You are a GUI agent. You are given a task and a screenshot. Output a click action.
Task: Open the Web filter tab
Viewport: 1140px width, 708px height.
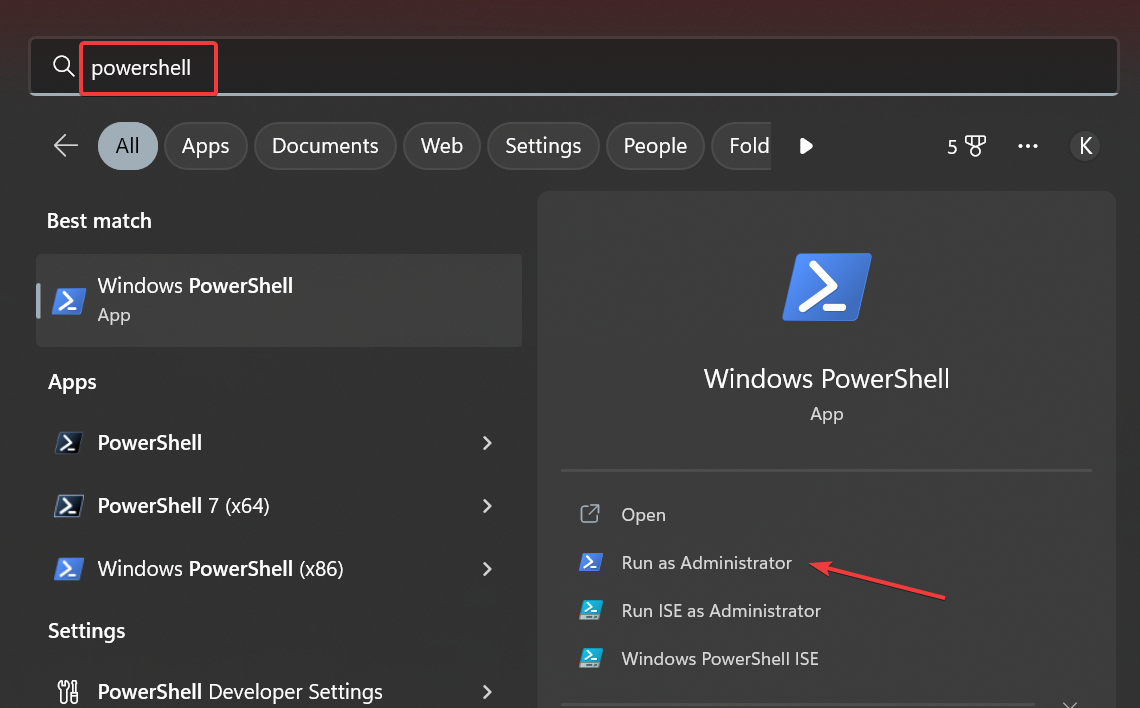(442, 146)
